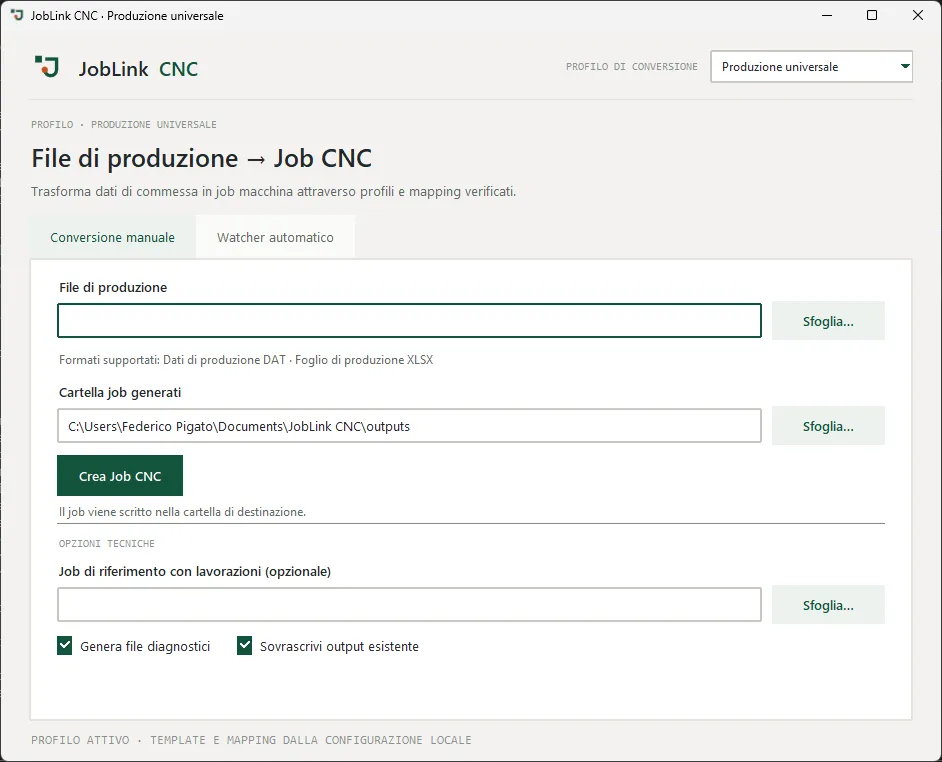The height and width of the screenshot is (762, 942).
Task: Click the 'Trasforma dati di commessa' subtitle text
Action: click(273, 192)
